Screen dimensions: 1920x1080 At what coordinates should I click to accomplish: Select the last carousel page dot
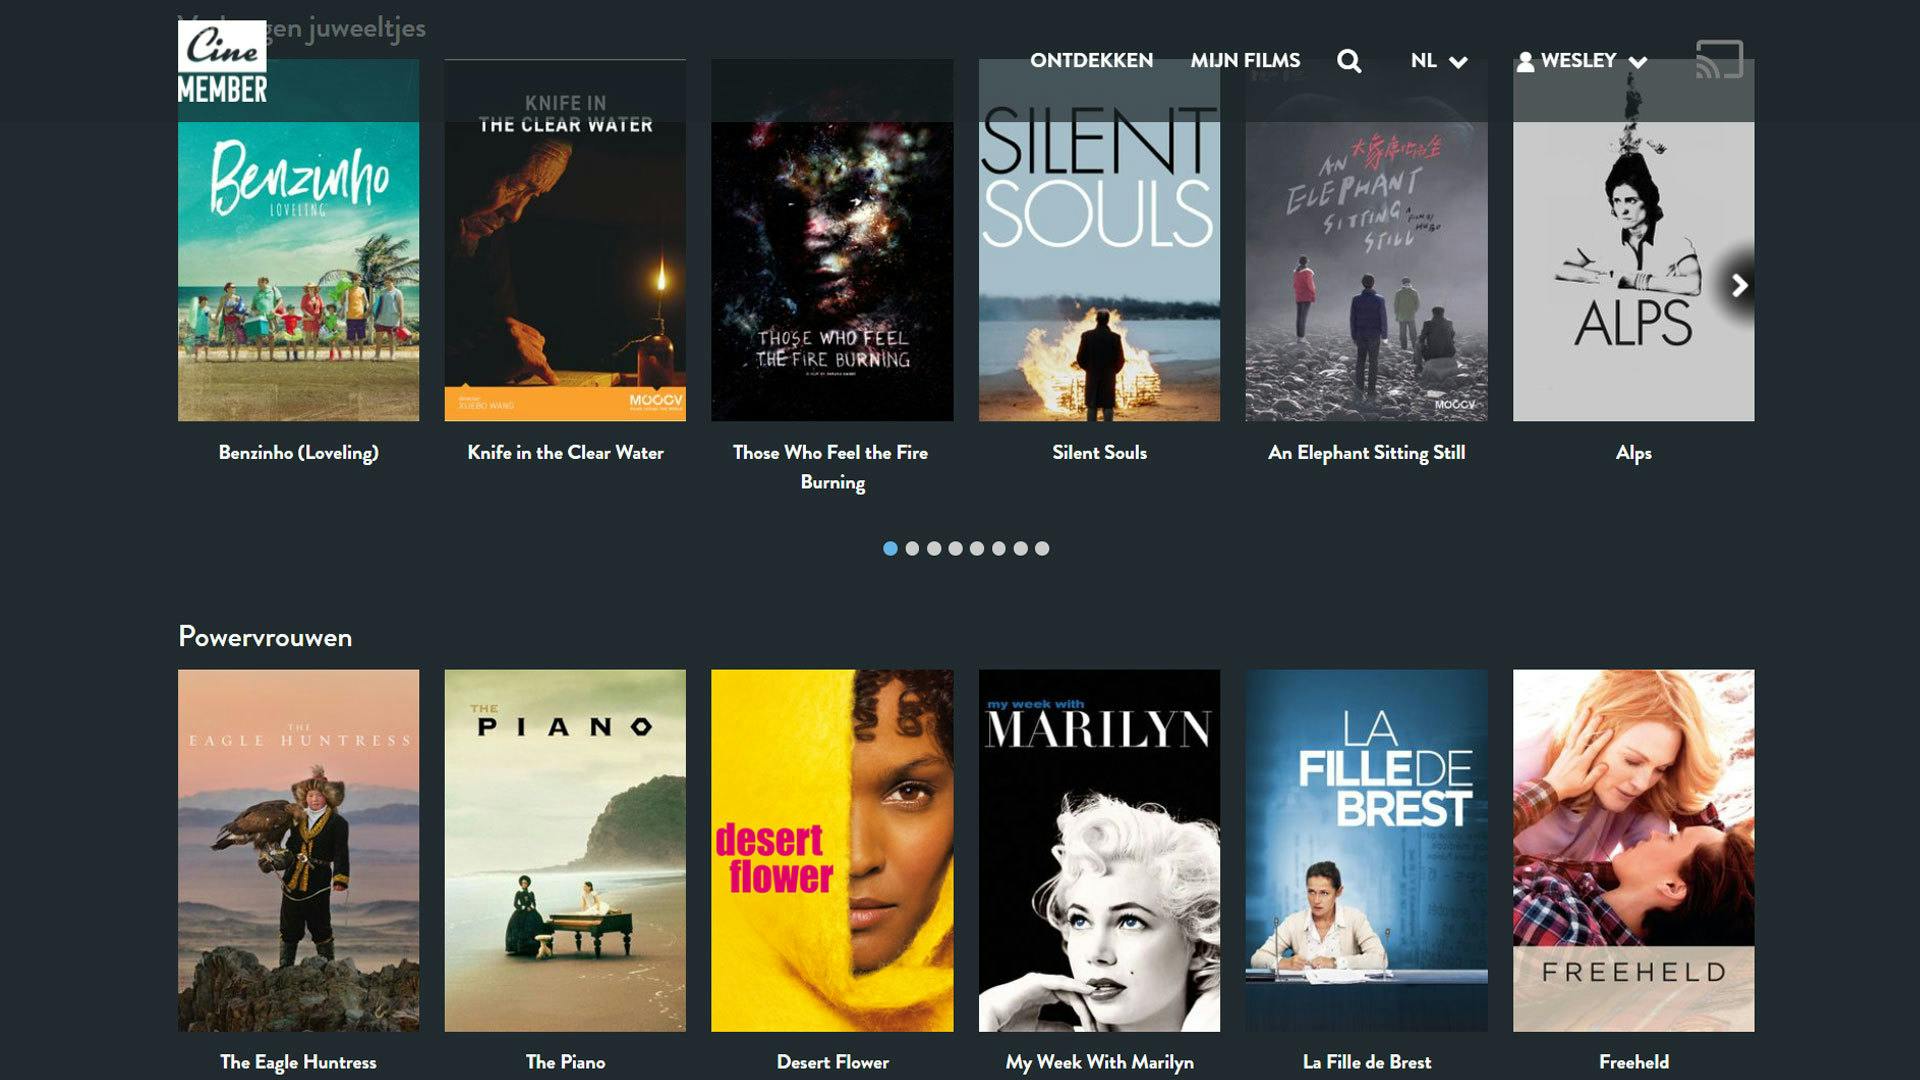pos(1042,548)
